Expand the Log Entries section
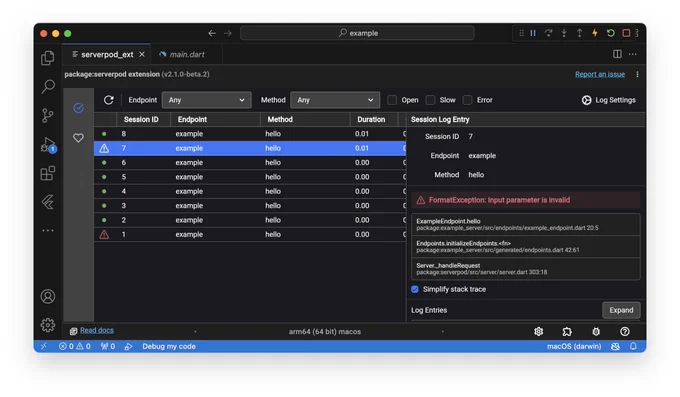The width and height of the screenshot is (680, 397). tap(621, 310)
